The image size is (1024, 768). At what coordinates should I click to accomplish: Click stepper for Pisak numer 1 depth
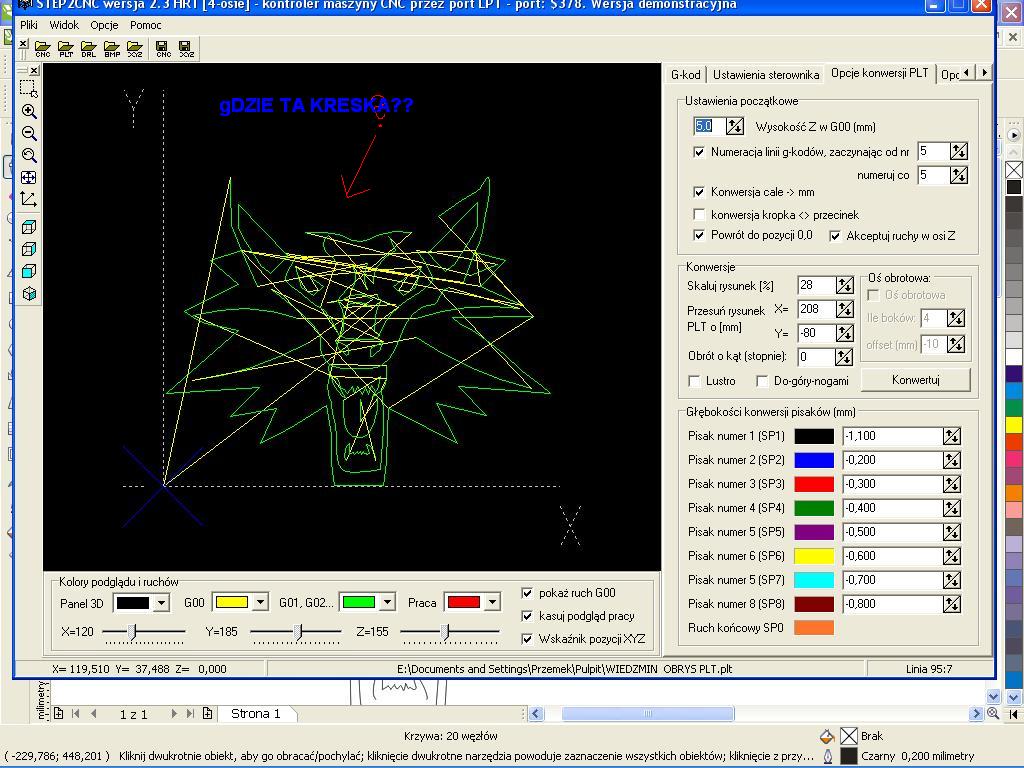952,436
